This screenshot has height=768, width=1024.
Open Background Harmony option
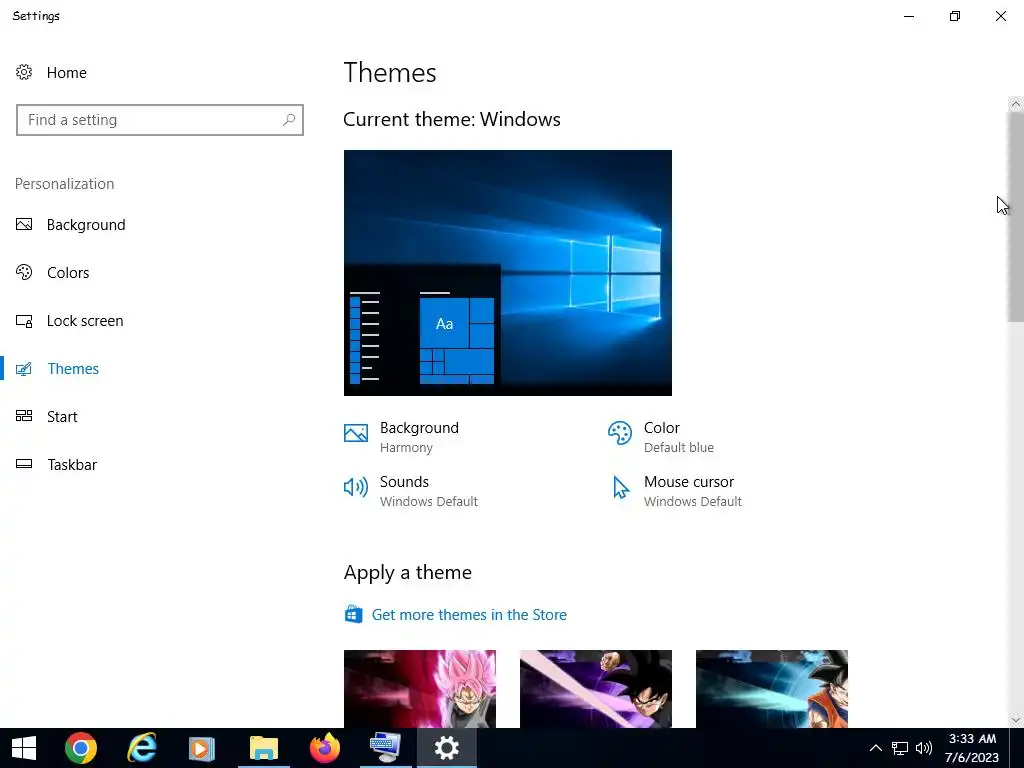click(x=419, y=437)
